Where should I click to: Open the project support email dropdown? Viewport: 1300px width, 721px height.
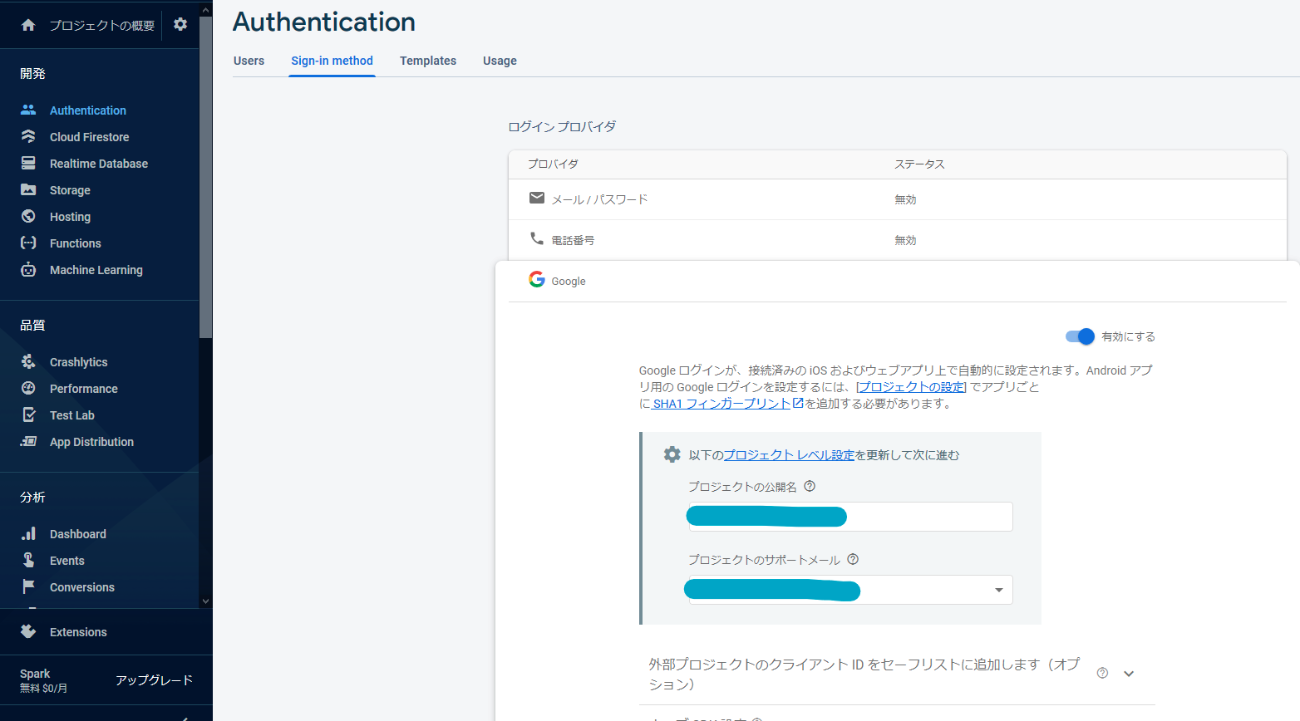click(x=850, y=590)
